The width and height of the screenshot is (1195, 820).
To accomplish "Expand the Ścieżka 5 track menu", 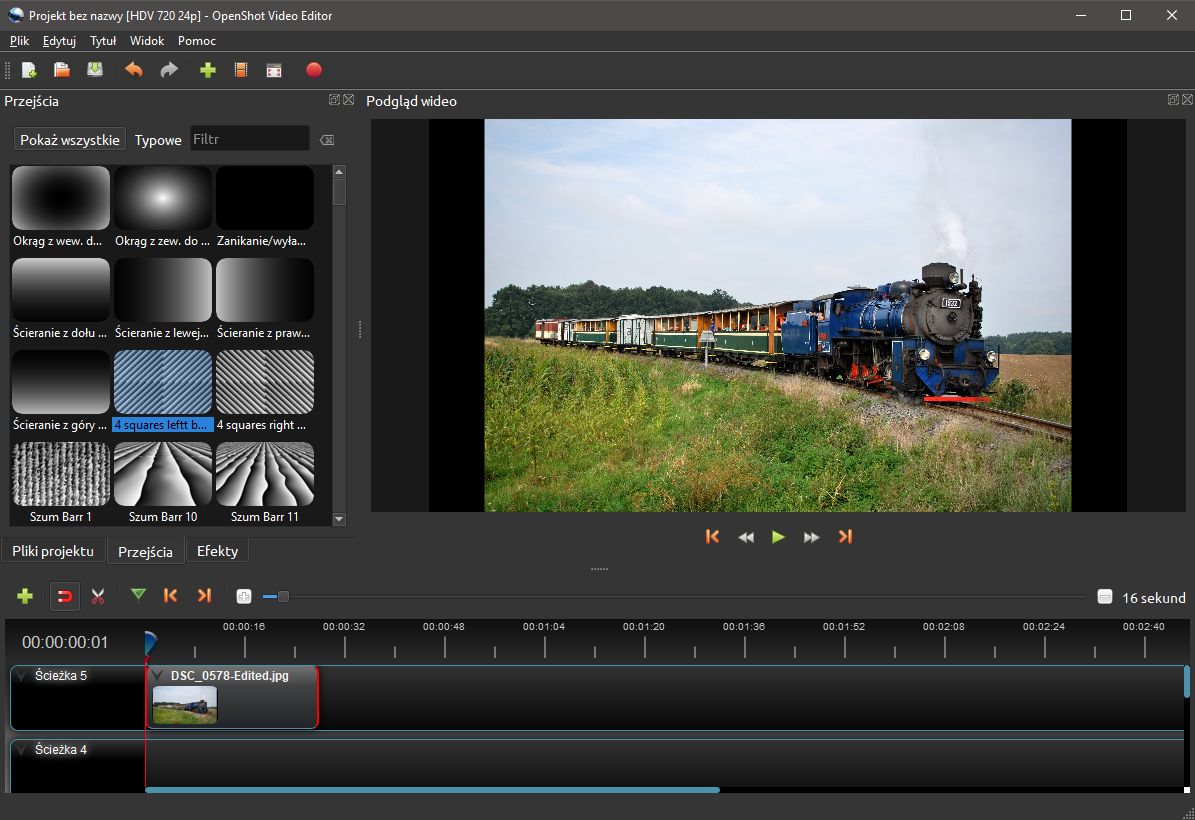I will (x=23, y=676).
